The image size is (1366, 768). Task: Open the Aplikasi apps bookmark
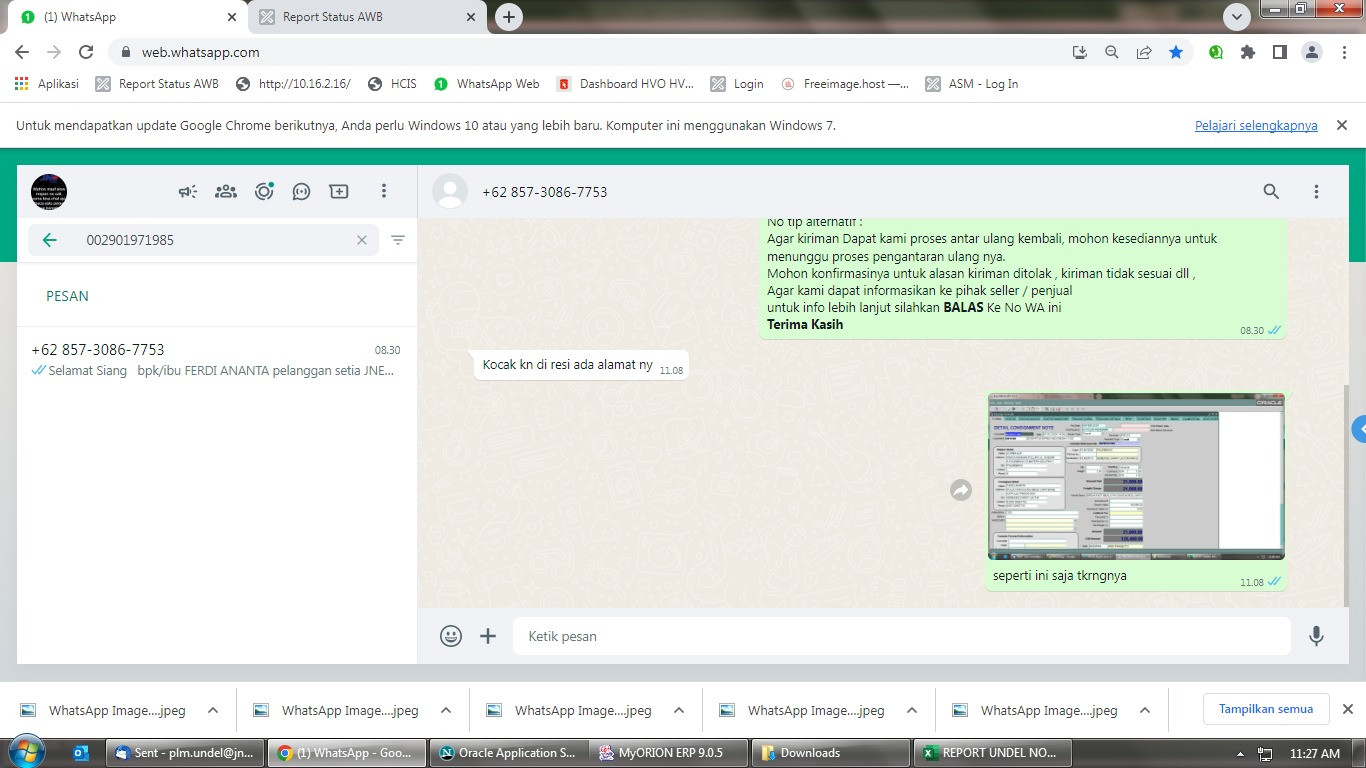pyautogui.click(x=47, y=84)
